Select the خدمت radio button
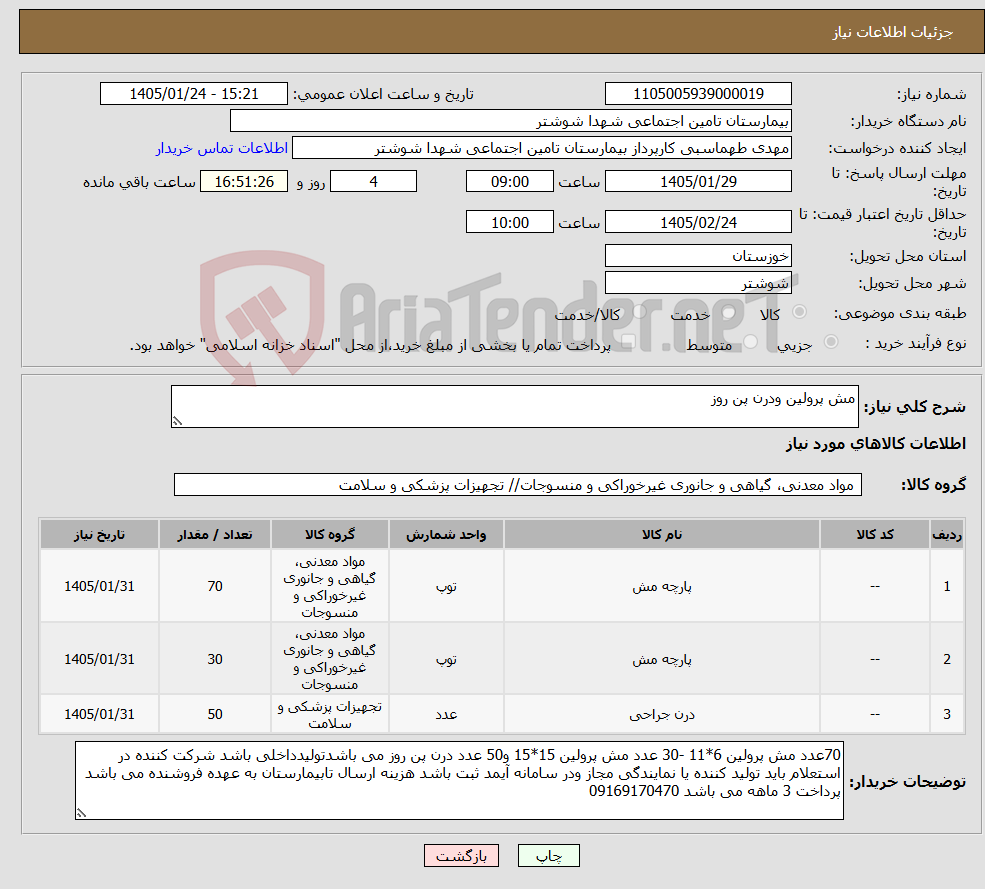985x889 pixels. click(729, 312)
